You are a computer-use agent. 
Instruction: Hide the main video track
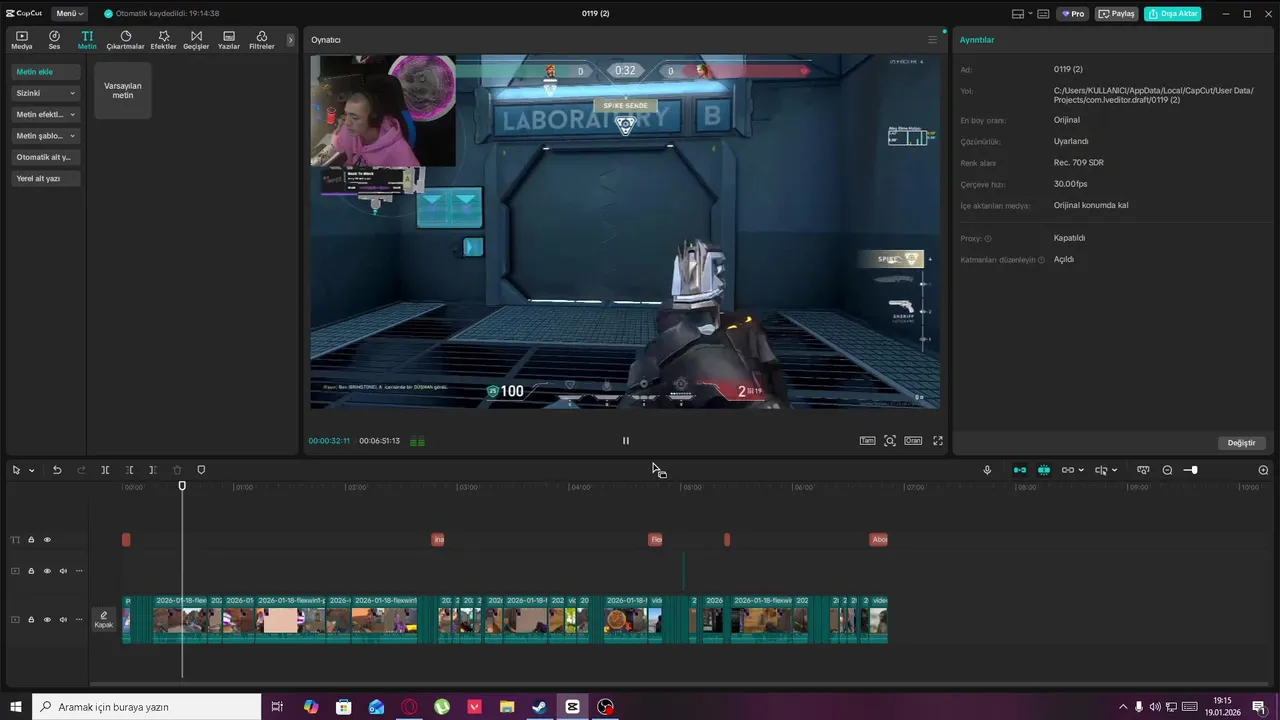point(46,620)
